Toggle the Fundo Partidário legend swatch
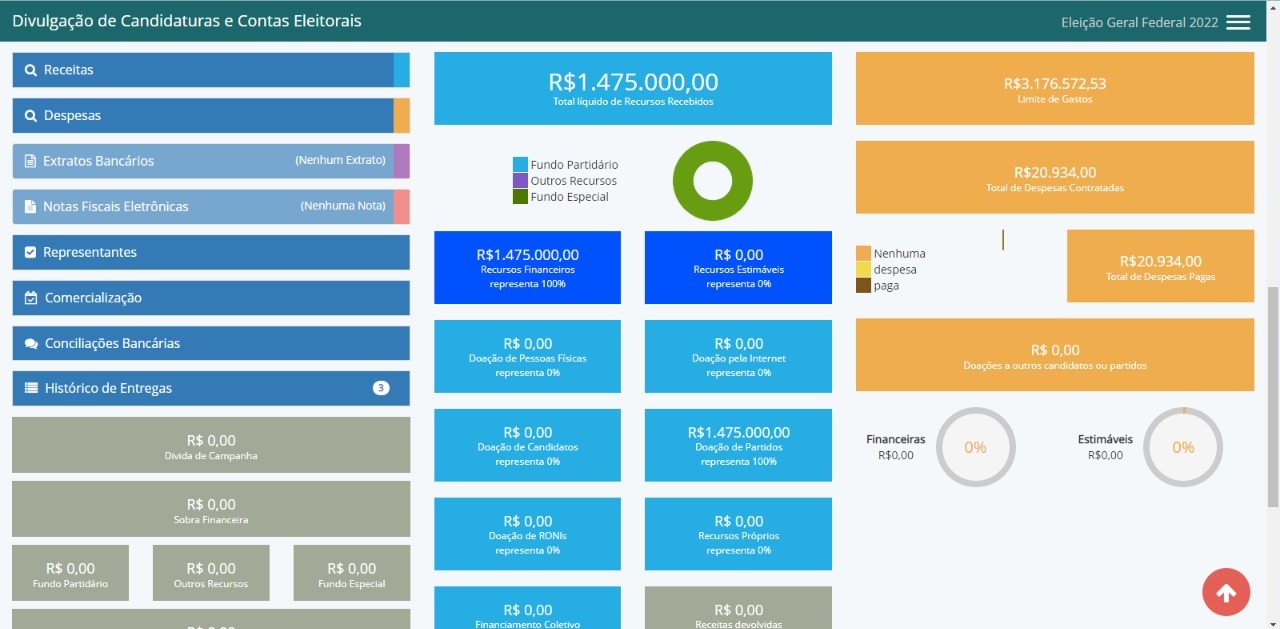This screenshot has width=1280, height=629. pos(520,165)
